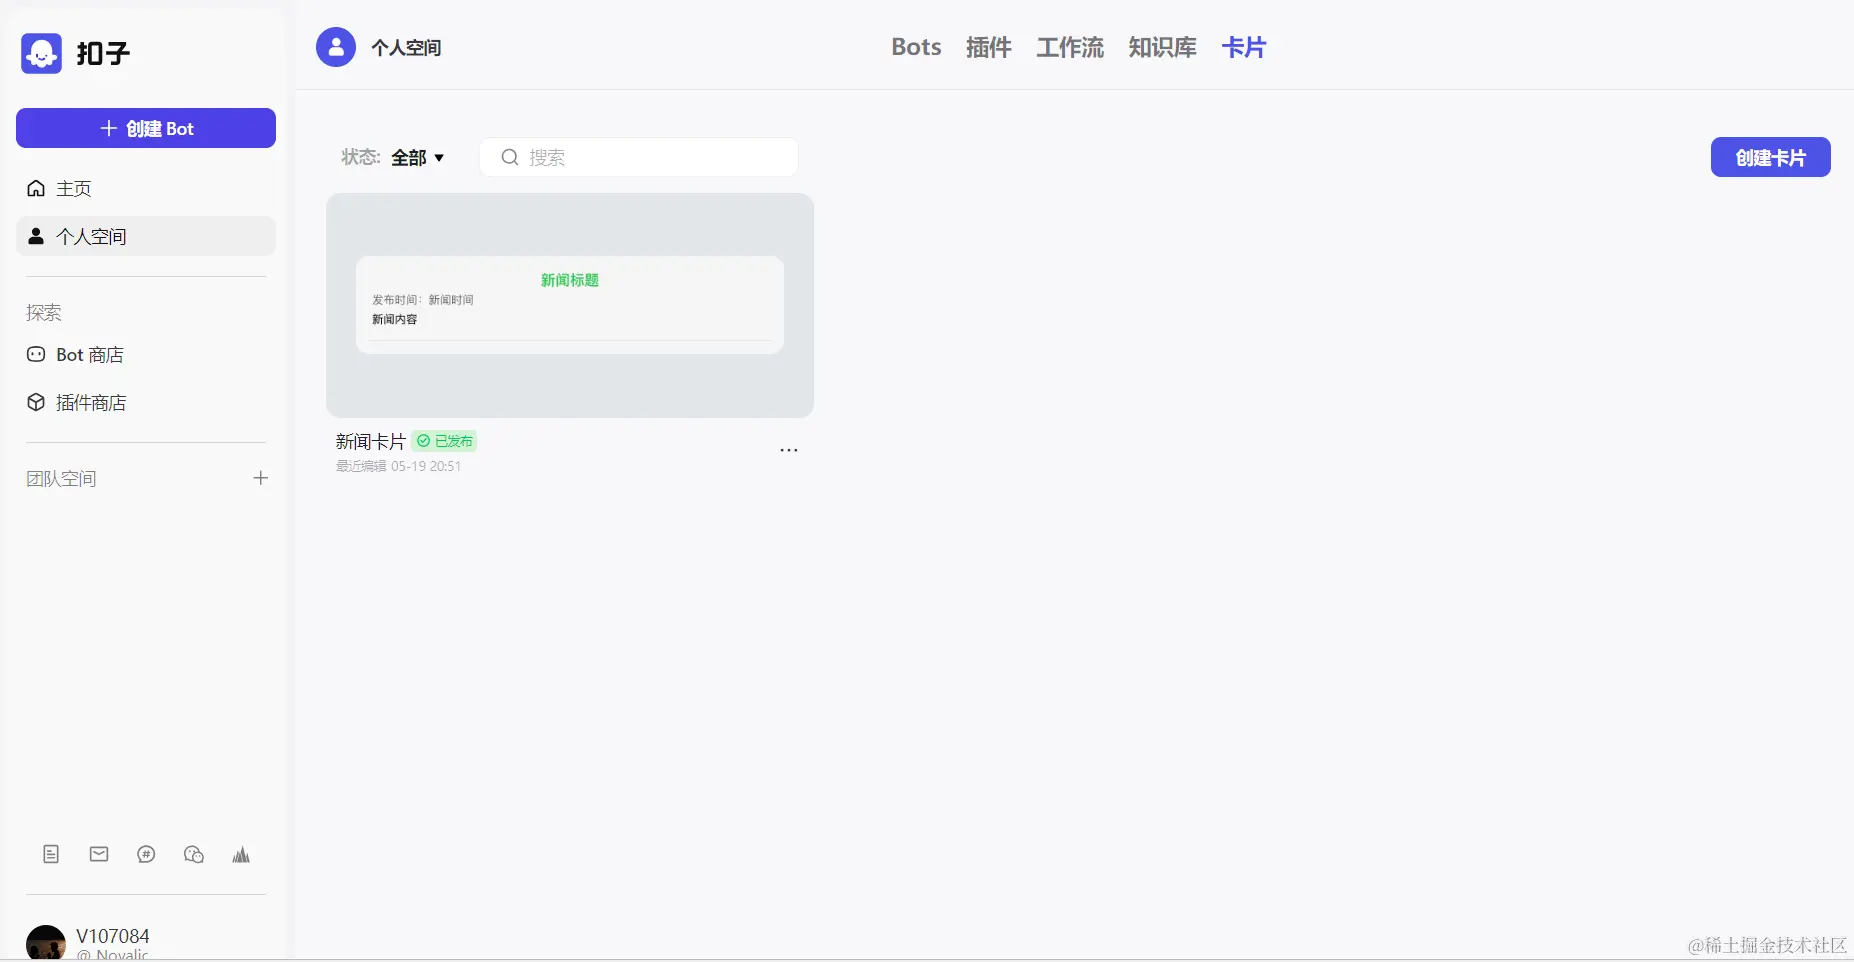1854x962 pixels.
Task: Click the 已发布 status badge
Action: pos(444,441)
